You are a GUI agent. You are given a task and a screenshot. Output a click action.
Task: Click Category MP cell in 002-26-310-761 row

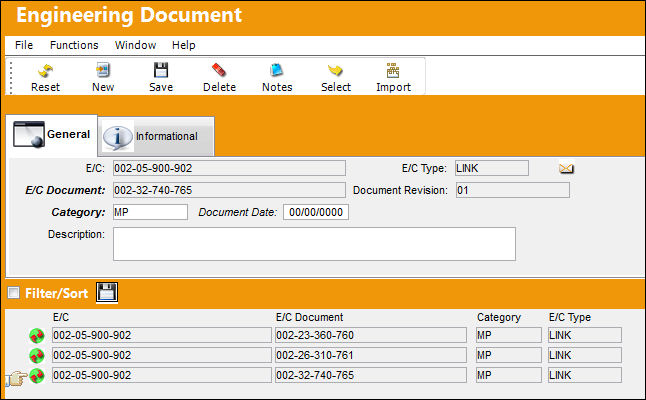pos(509,355)
